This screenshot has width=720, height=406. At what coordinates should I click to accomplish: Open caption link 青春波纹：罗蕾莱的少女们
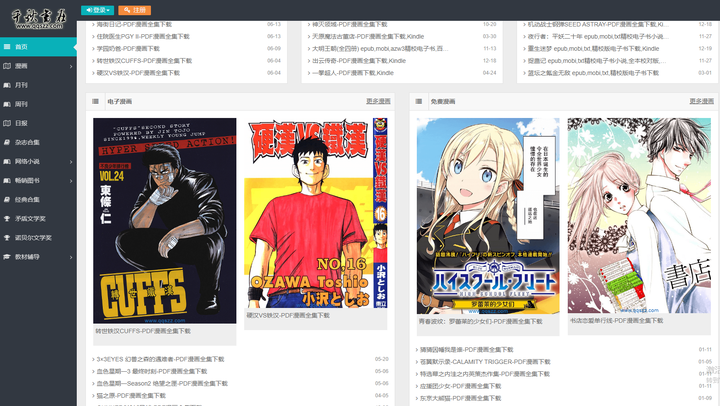pos(481,321)
